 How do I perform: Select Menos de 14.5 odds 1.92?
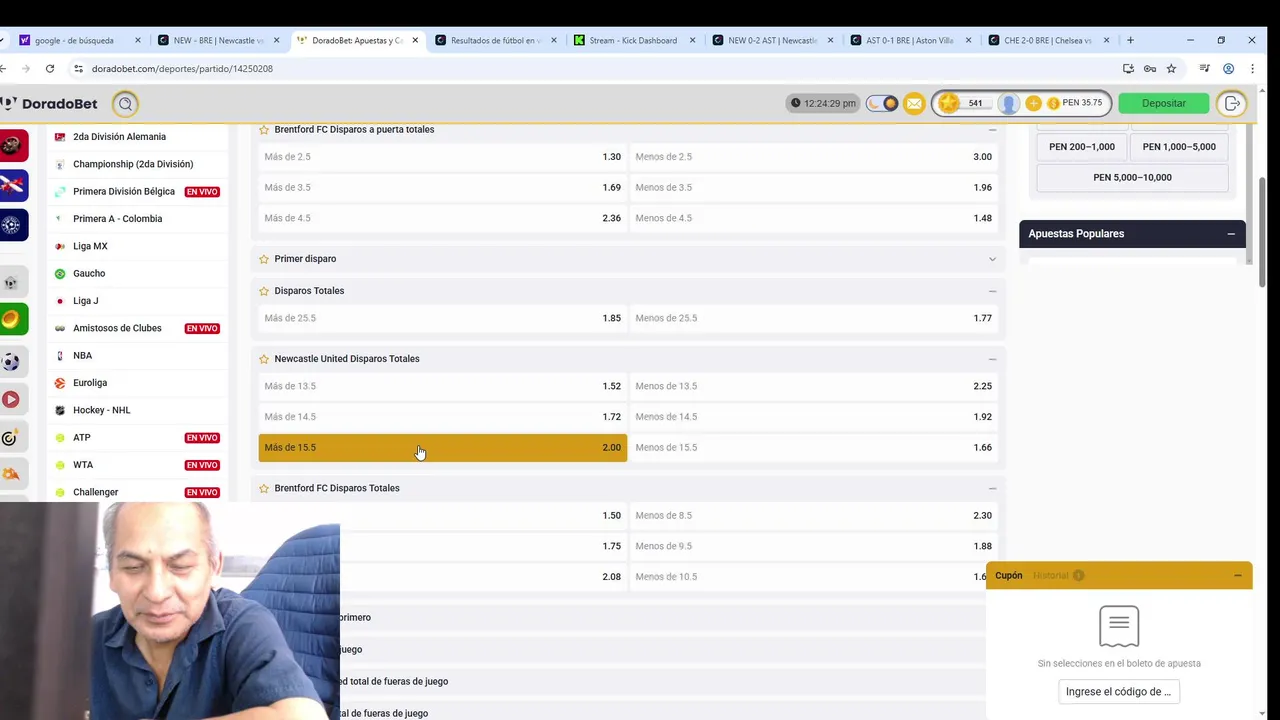click(813, 417)
